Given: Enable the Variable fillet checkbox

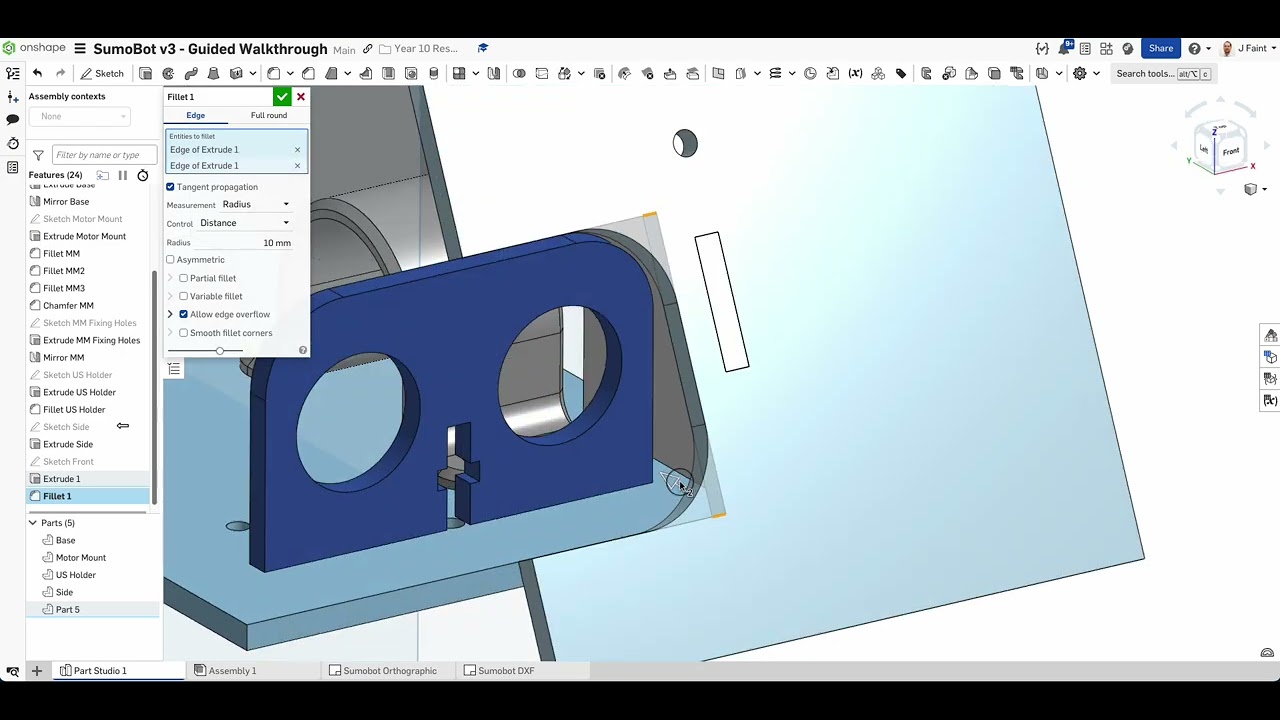Looking at the screenshot, I should click(183, 296).
